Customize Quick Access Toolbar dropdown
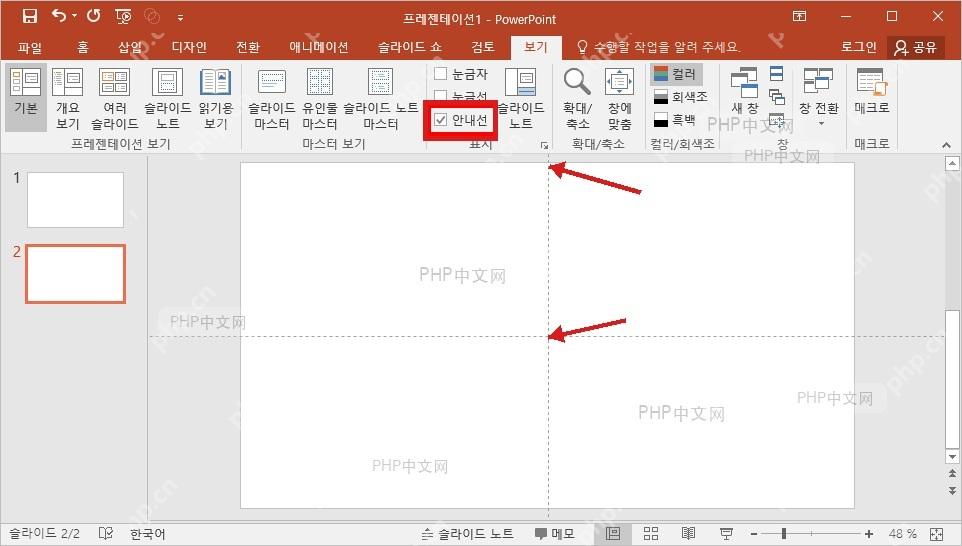962x546 pixels. [x=180, y=18]
